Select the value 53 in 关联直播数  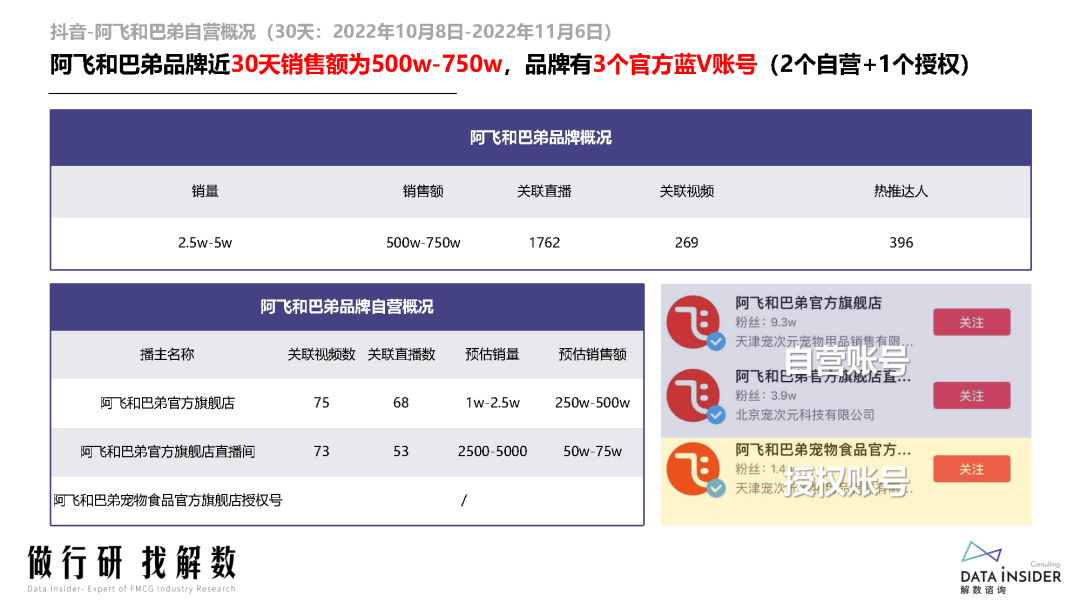coord(401,452)
